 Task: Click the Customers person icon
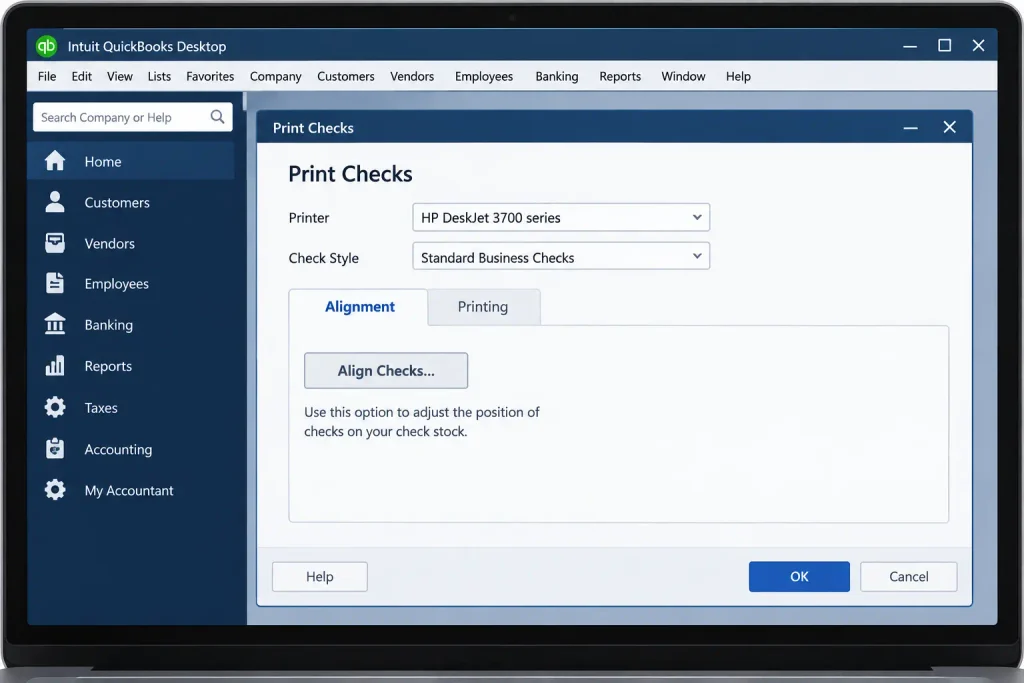point(55,202)
